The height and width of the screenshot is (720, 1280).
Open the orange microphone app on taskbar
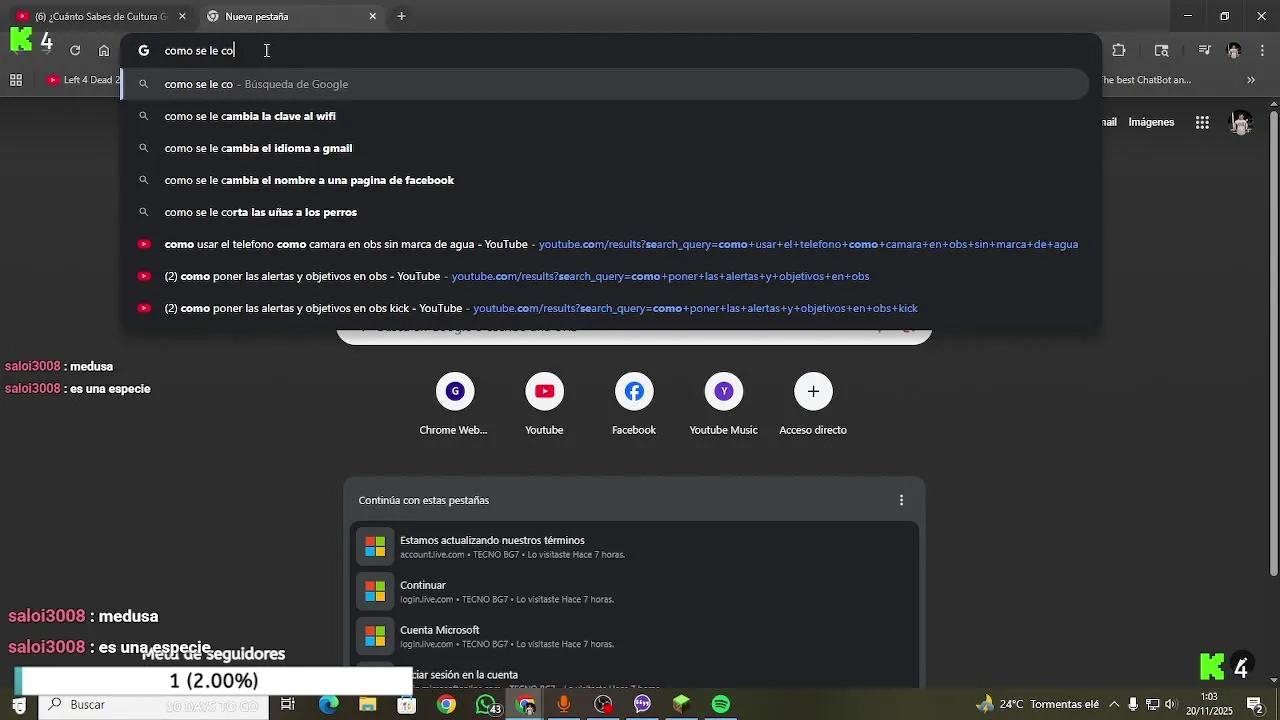pyautogui.click(x=564, y=705)
